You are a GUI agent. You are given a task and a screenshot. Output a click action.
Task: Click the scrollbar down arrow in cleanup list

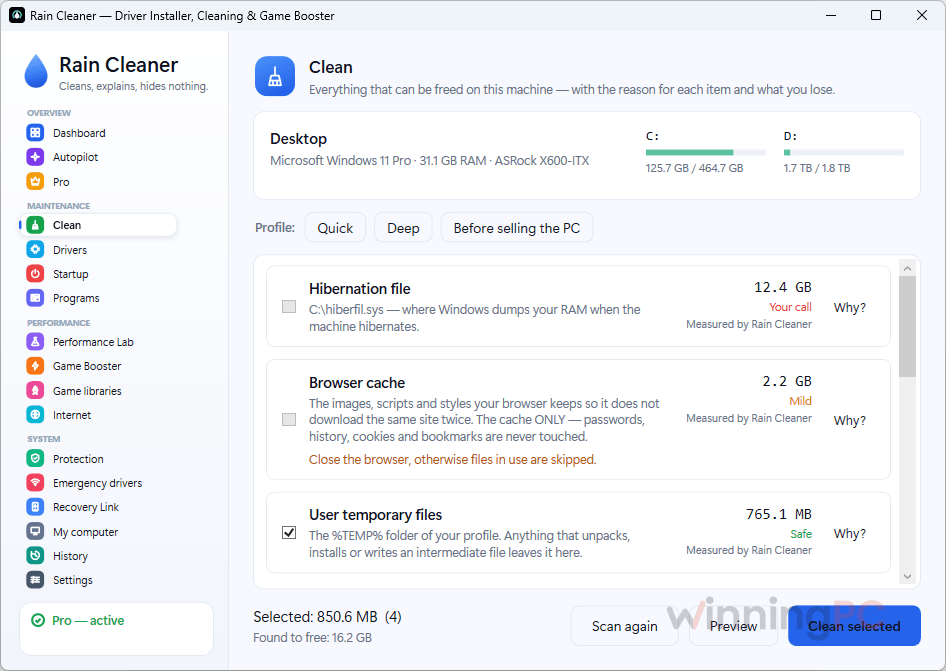click(x=907, y=577)
